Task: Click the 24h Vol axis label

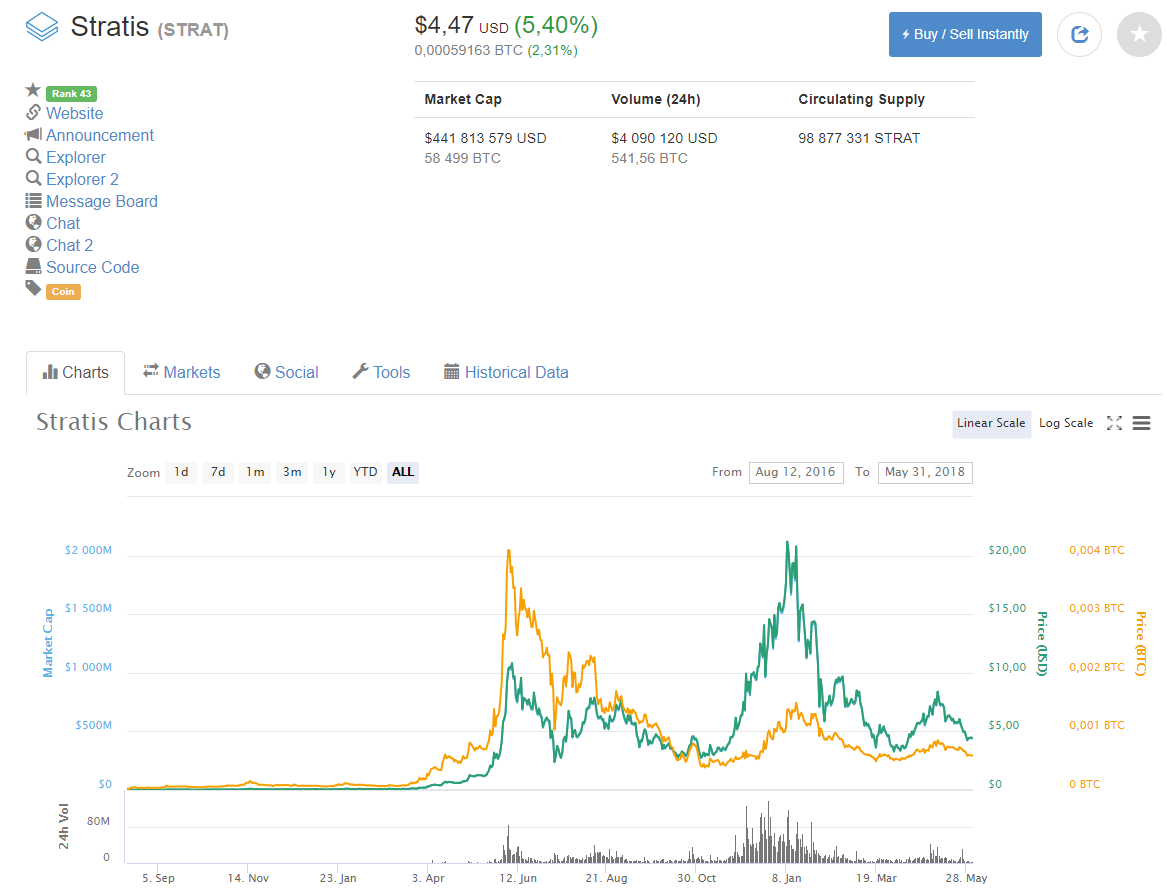Action: coord(63,826)
